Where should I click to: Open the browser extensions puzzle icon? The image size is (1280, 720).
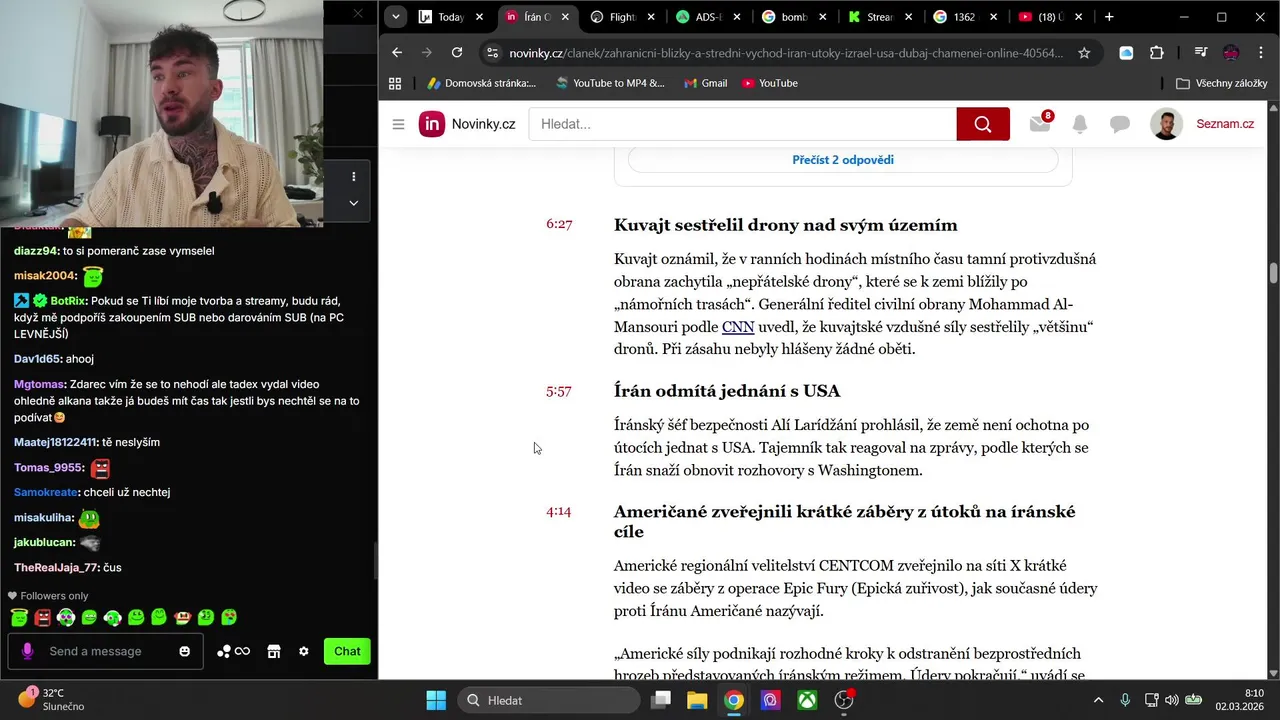click(1157, 53)
